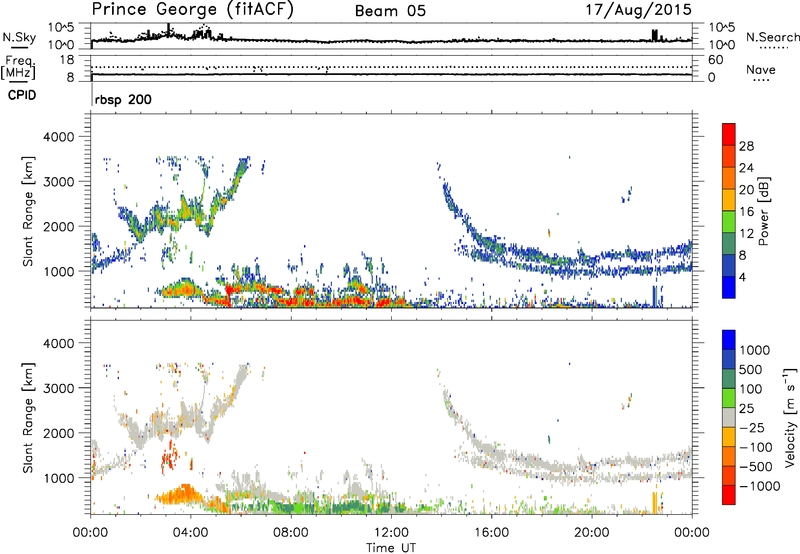
Task: Click the "Velocity [m s⁻¹]" colorbar title
Action: tap(790, 417)
